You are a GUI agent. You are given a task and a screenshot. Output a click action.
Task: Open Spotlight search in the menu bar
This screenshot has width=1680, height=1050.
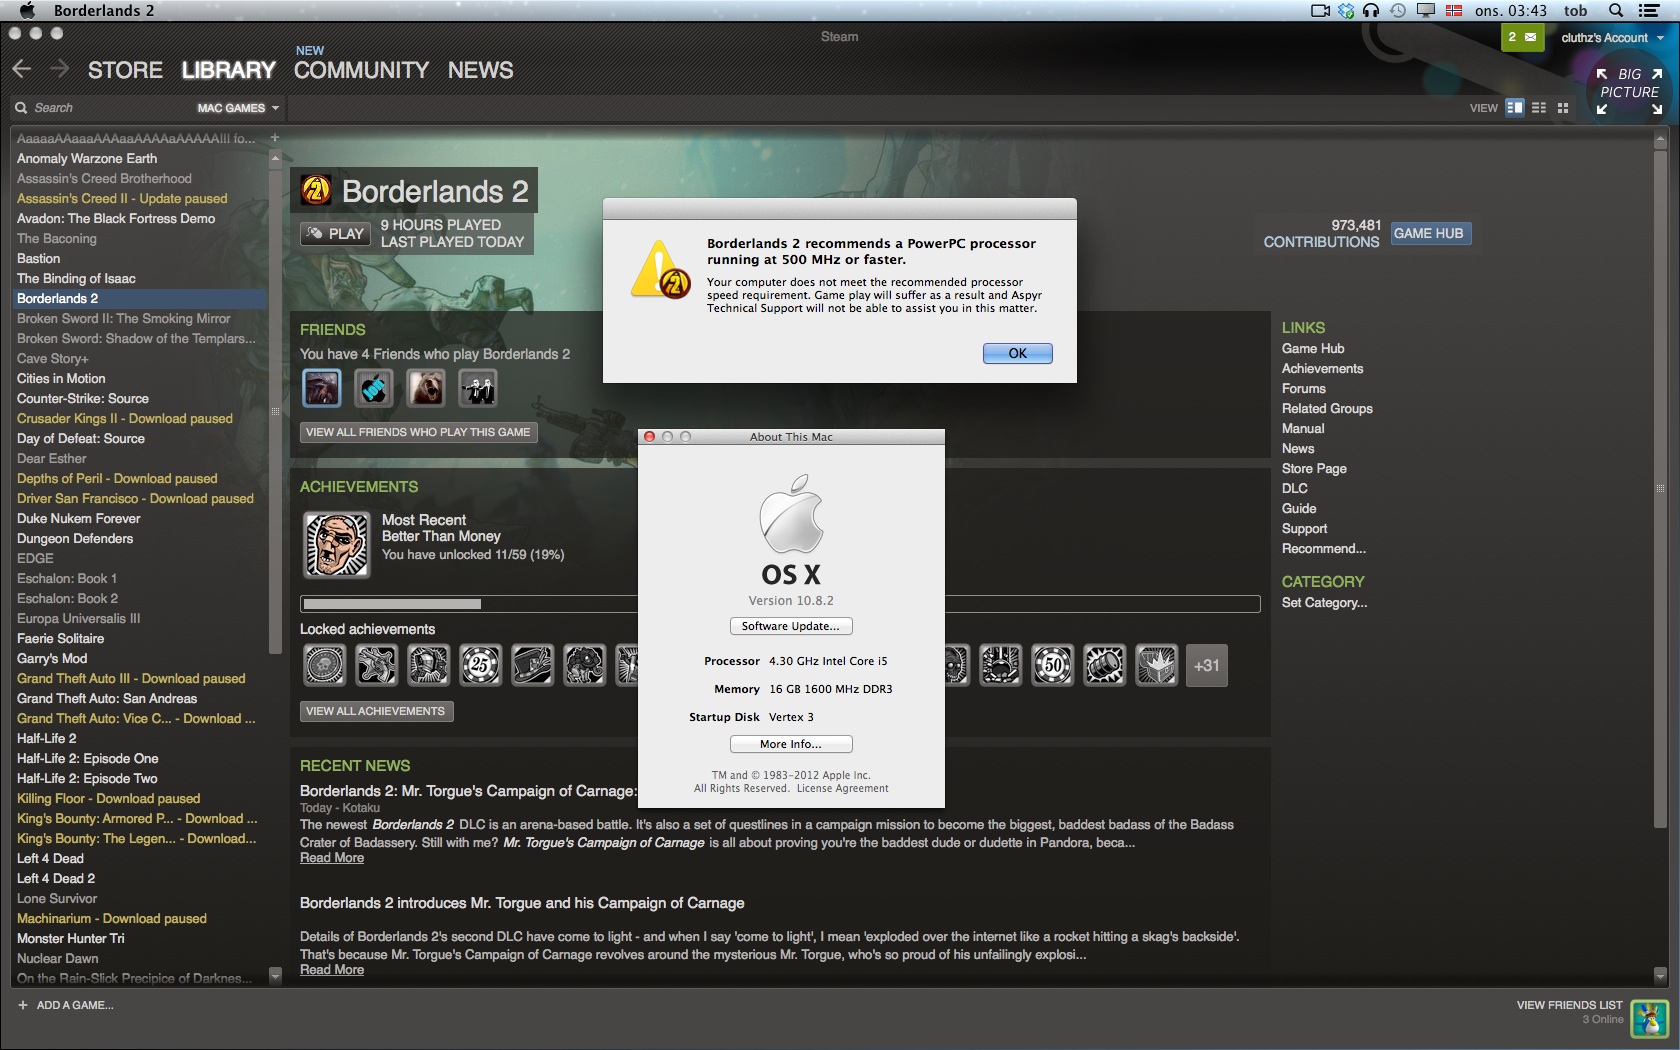(1616, 10)
